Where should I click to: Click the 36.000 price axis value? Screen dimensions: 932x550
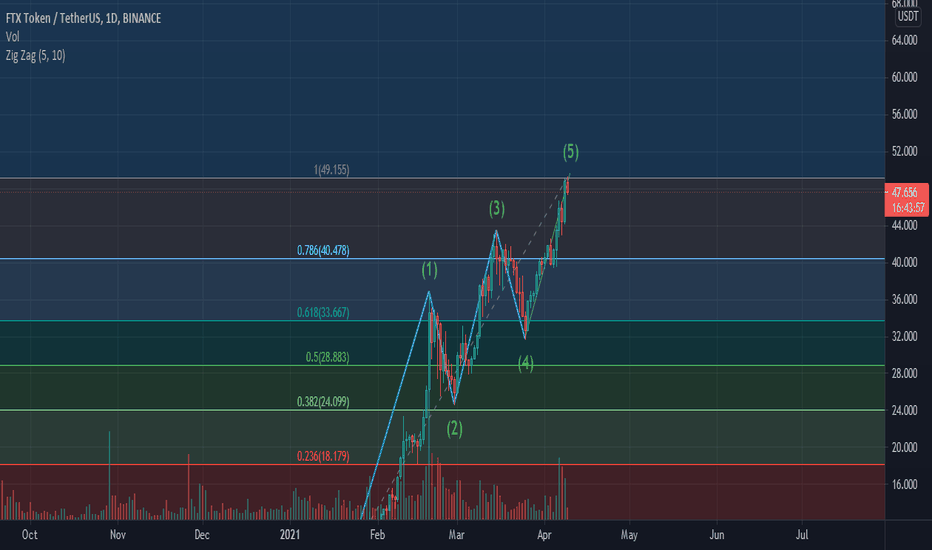pyautogui.click(x=904, y=299)
